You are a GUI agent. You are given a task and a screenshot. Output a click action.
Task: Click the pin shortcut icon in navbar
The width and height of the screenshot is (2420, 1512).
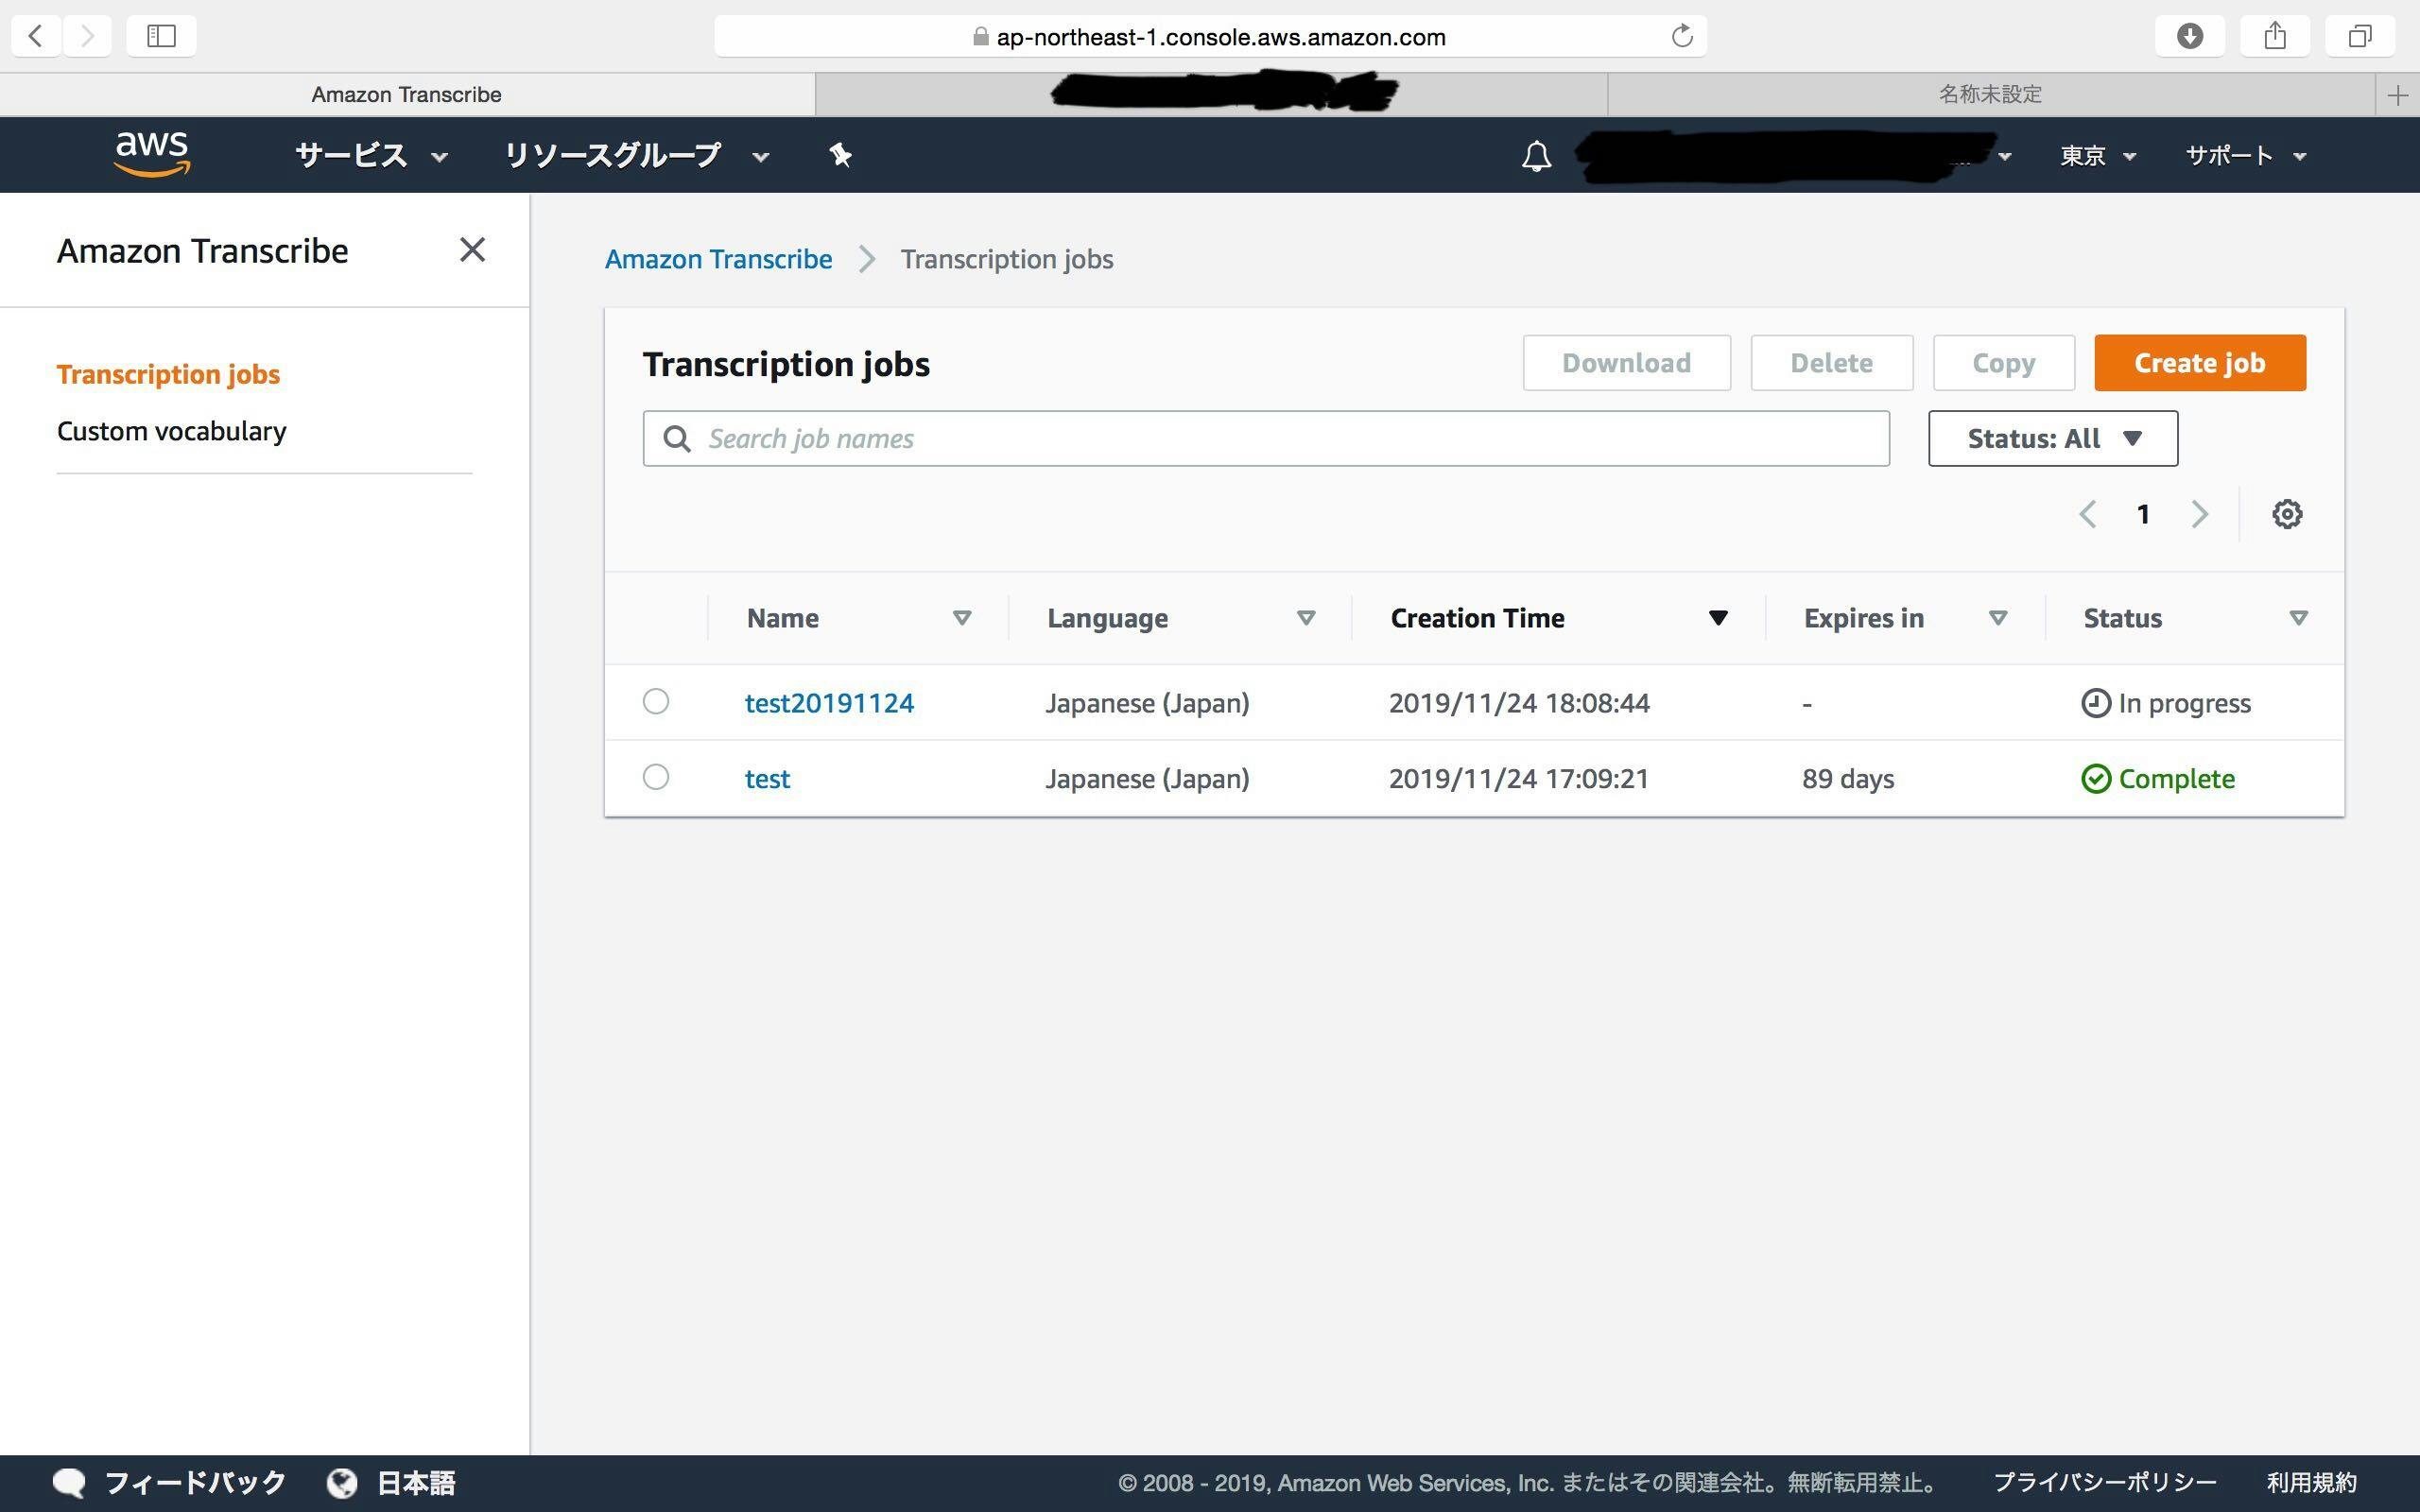(x=840, y=155)
